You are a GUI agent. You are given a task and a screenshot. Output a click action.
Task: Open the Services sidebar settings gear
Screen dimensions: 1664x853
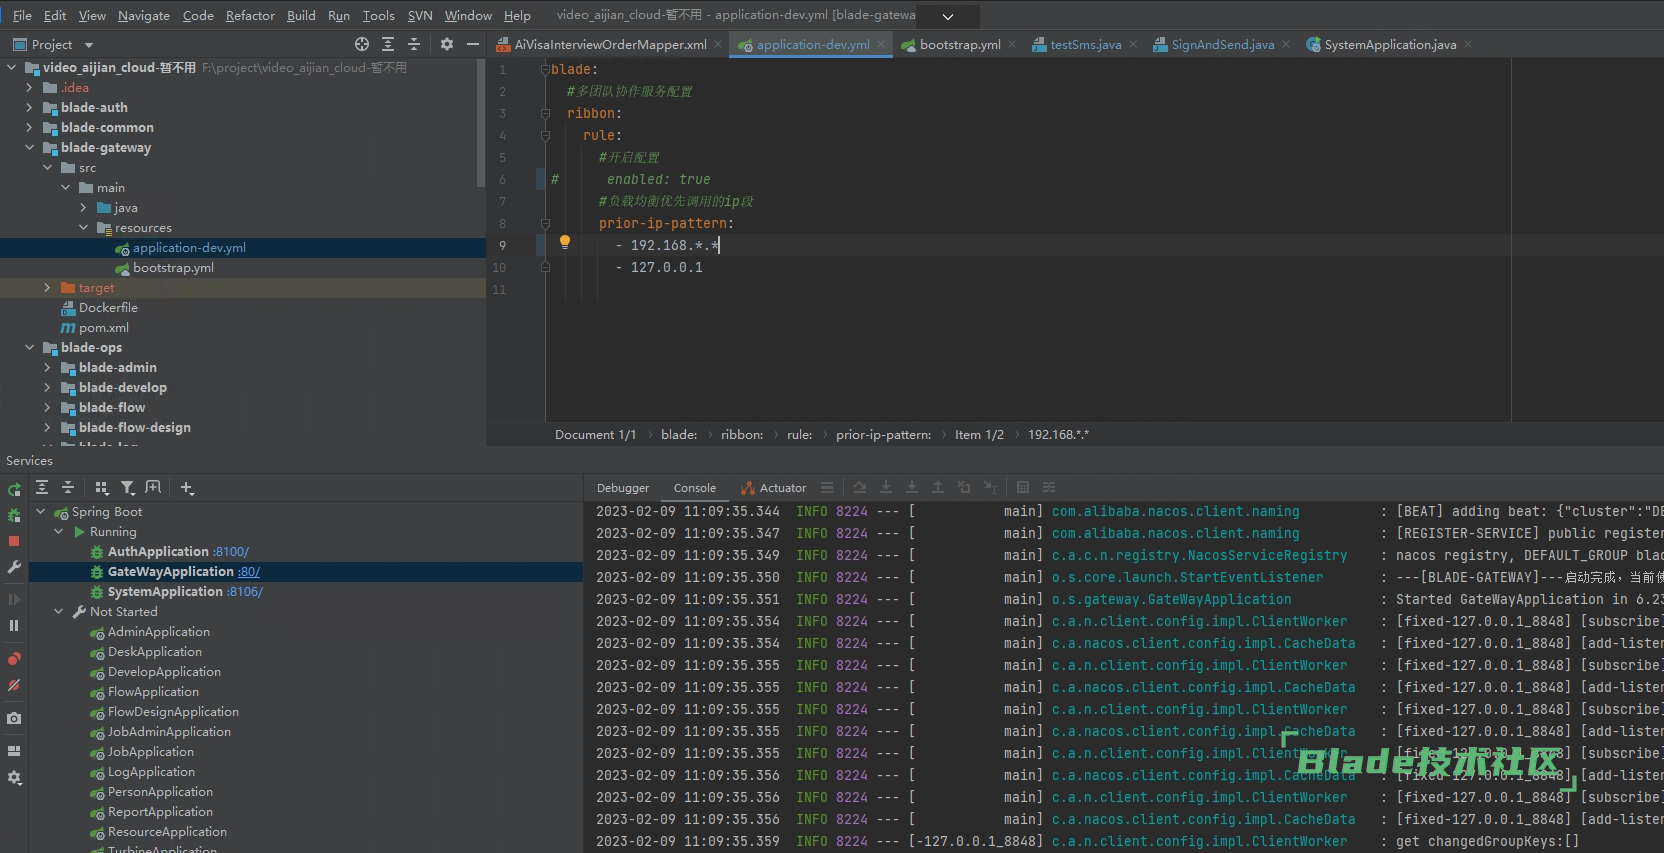click(14, 777)
